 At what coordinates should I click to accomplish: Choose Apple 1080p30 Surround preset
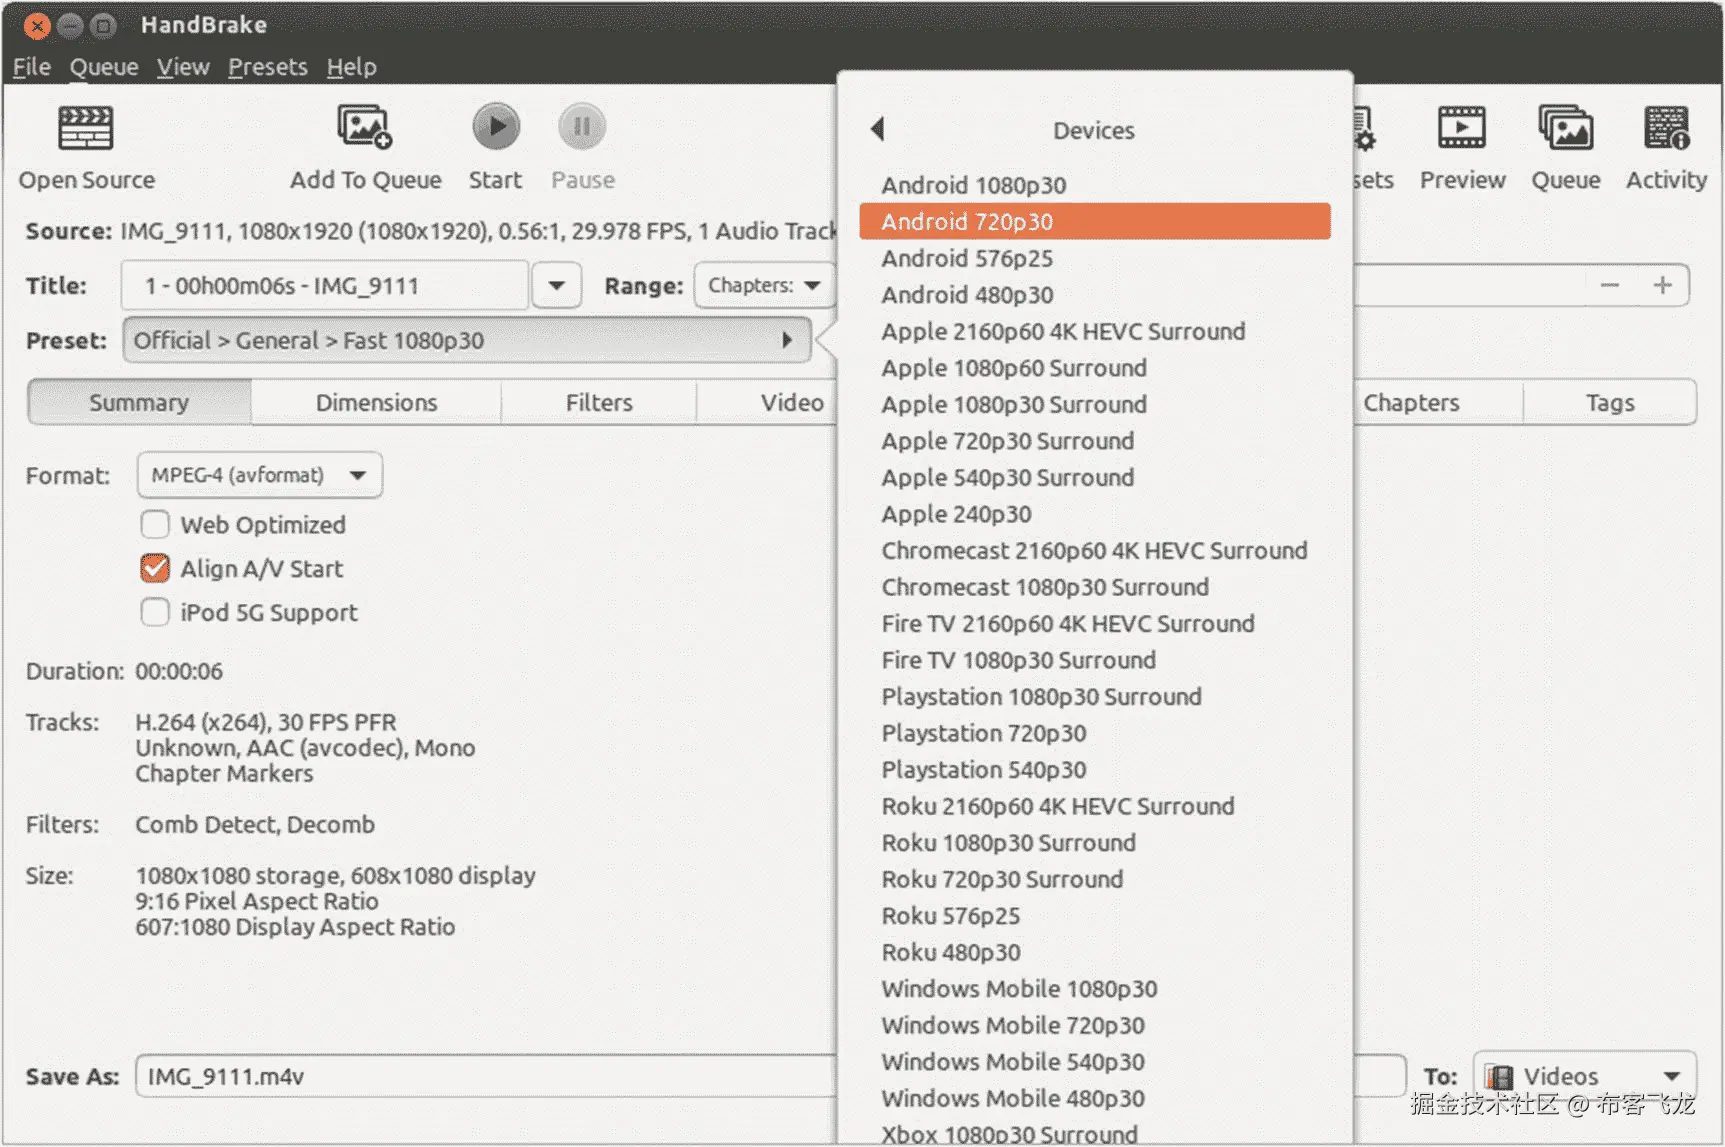tap(1095, 404)
